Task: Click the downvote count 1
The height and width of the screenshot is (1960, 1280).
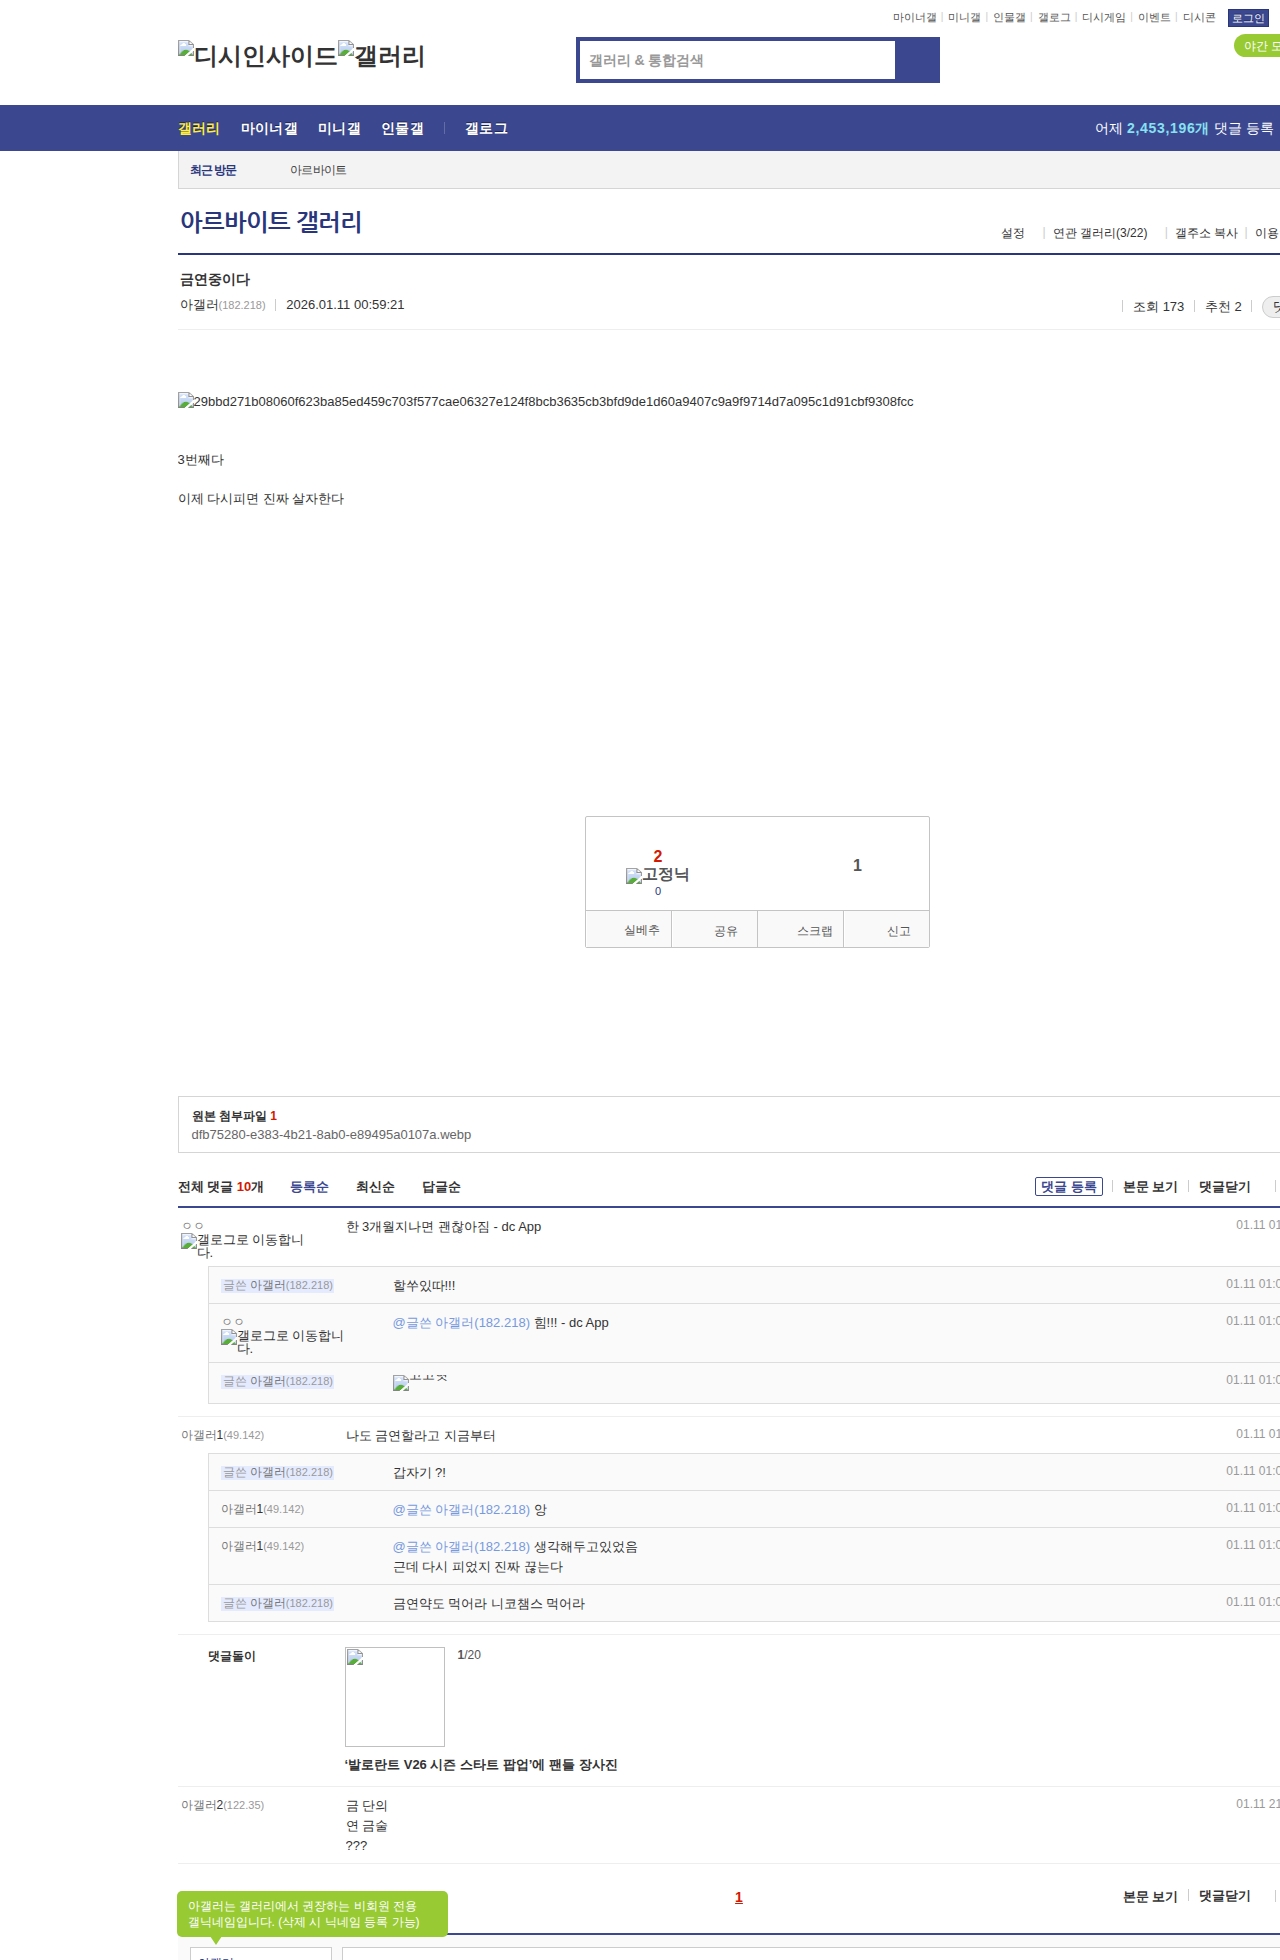Action: (857, 865)
